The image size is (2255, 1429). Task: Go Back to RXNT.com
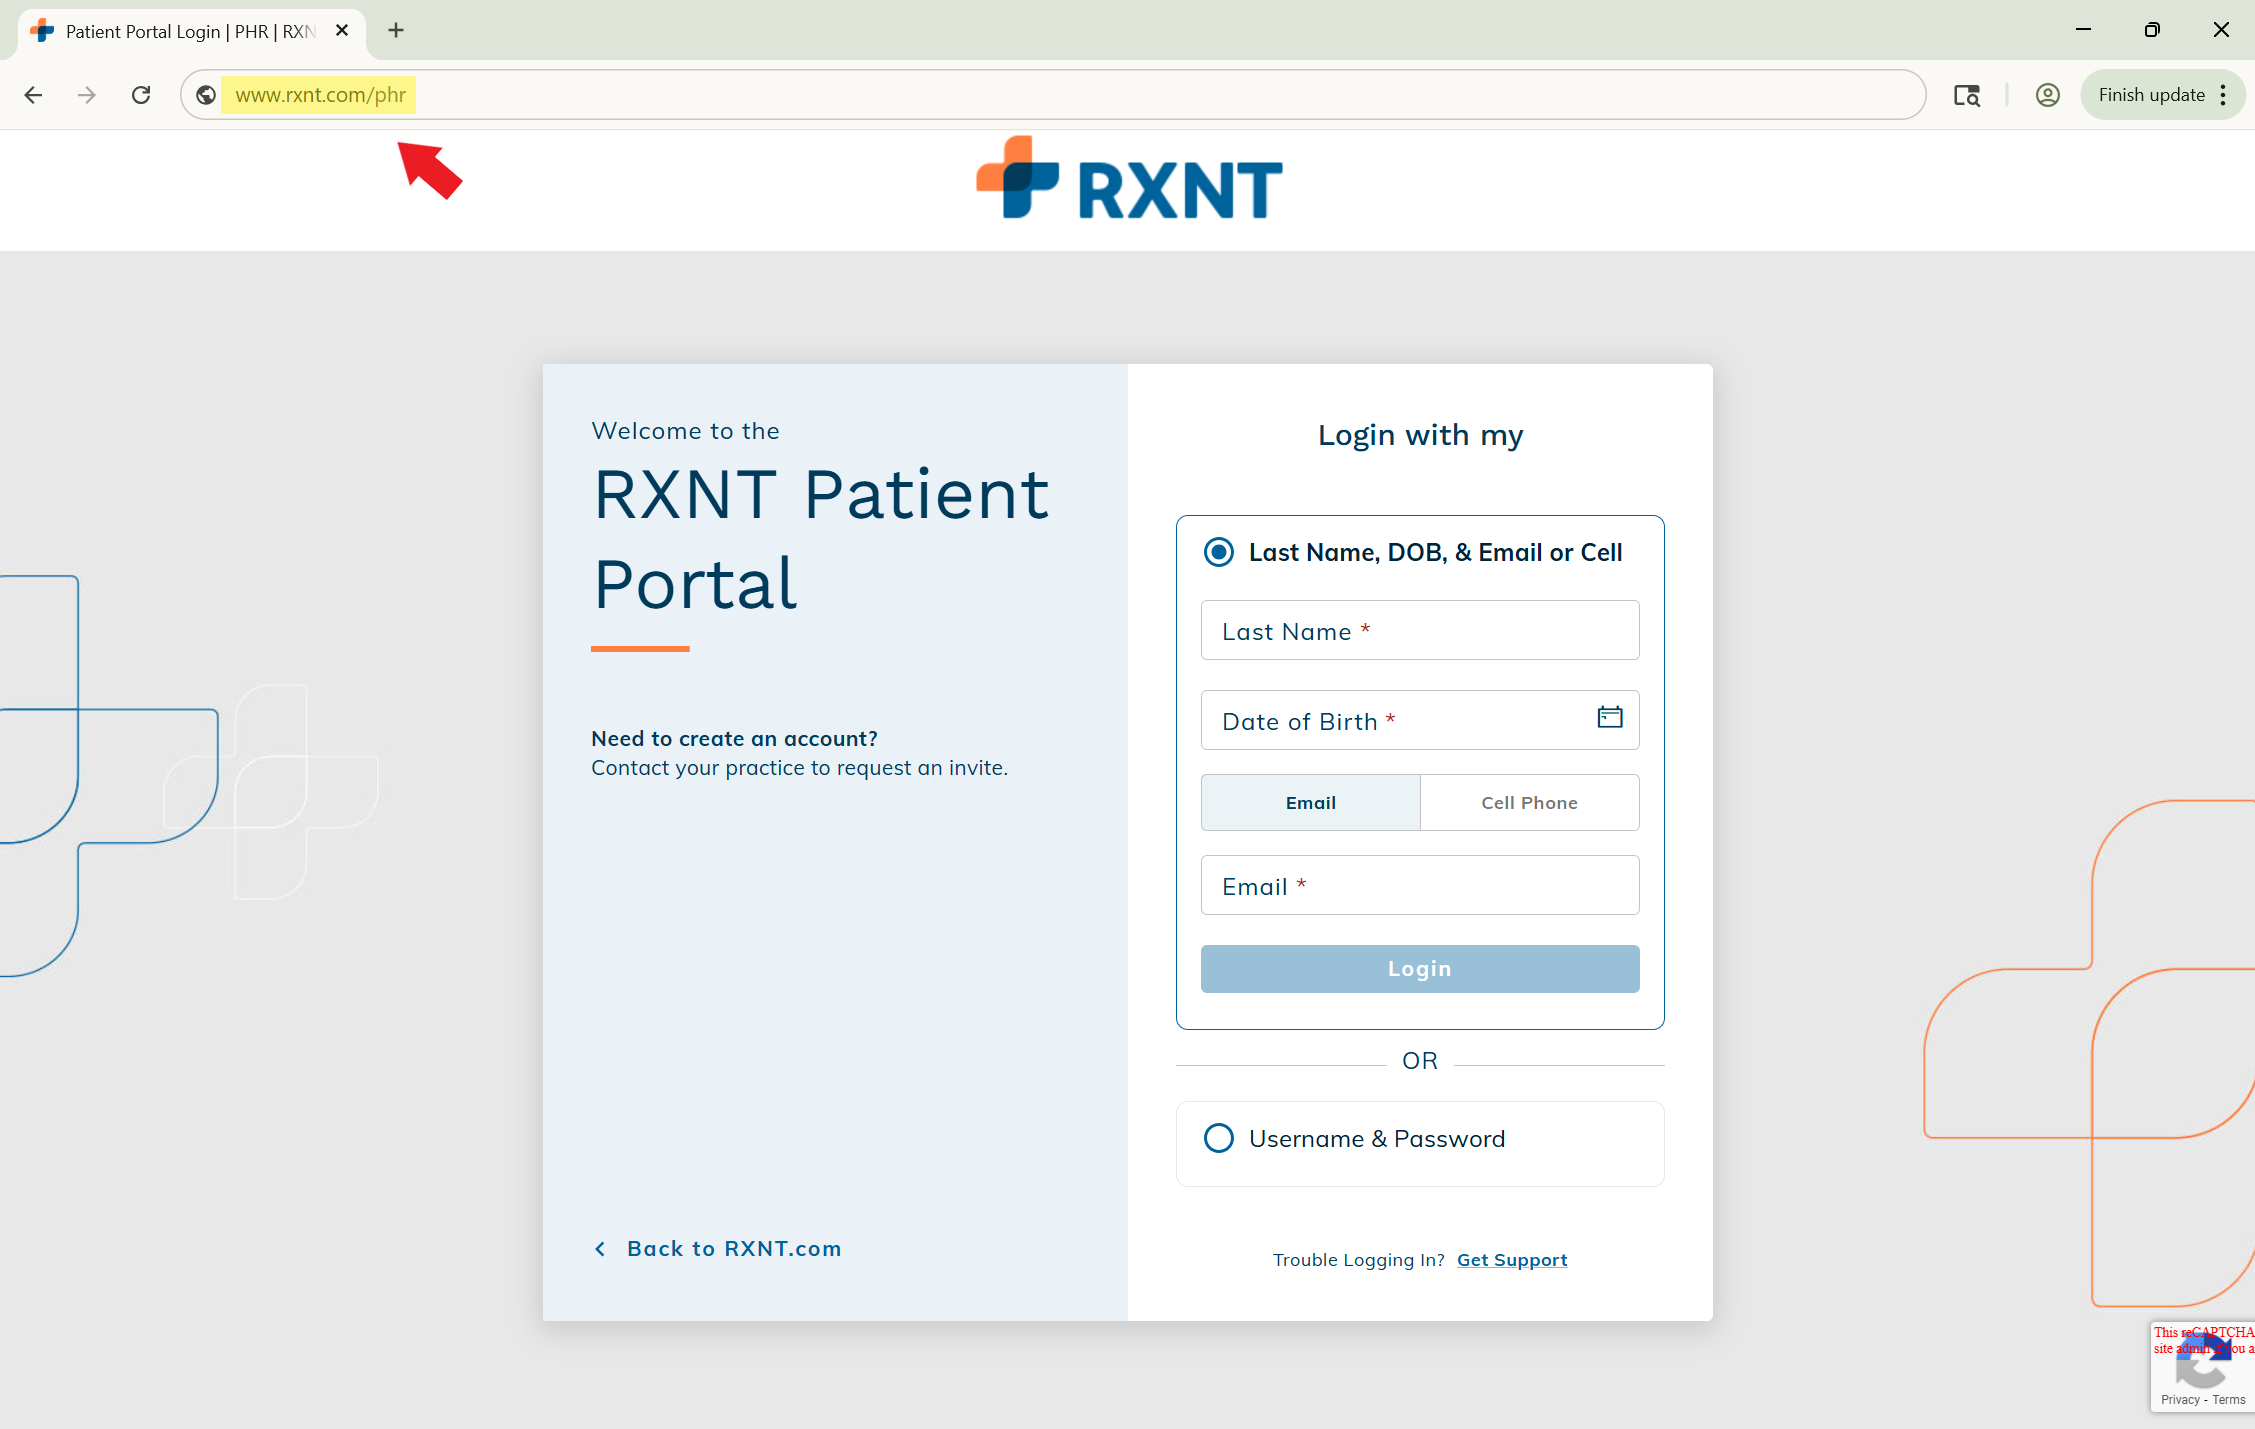click(x=733, y=1248)
